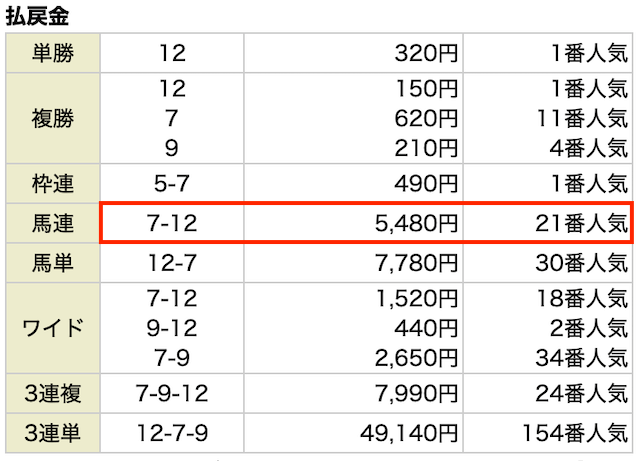The width and height of the screenshot is (640, 461).
Task: Select the 620円 複勝 payout
Action: click(426, 118)
